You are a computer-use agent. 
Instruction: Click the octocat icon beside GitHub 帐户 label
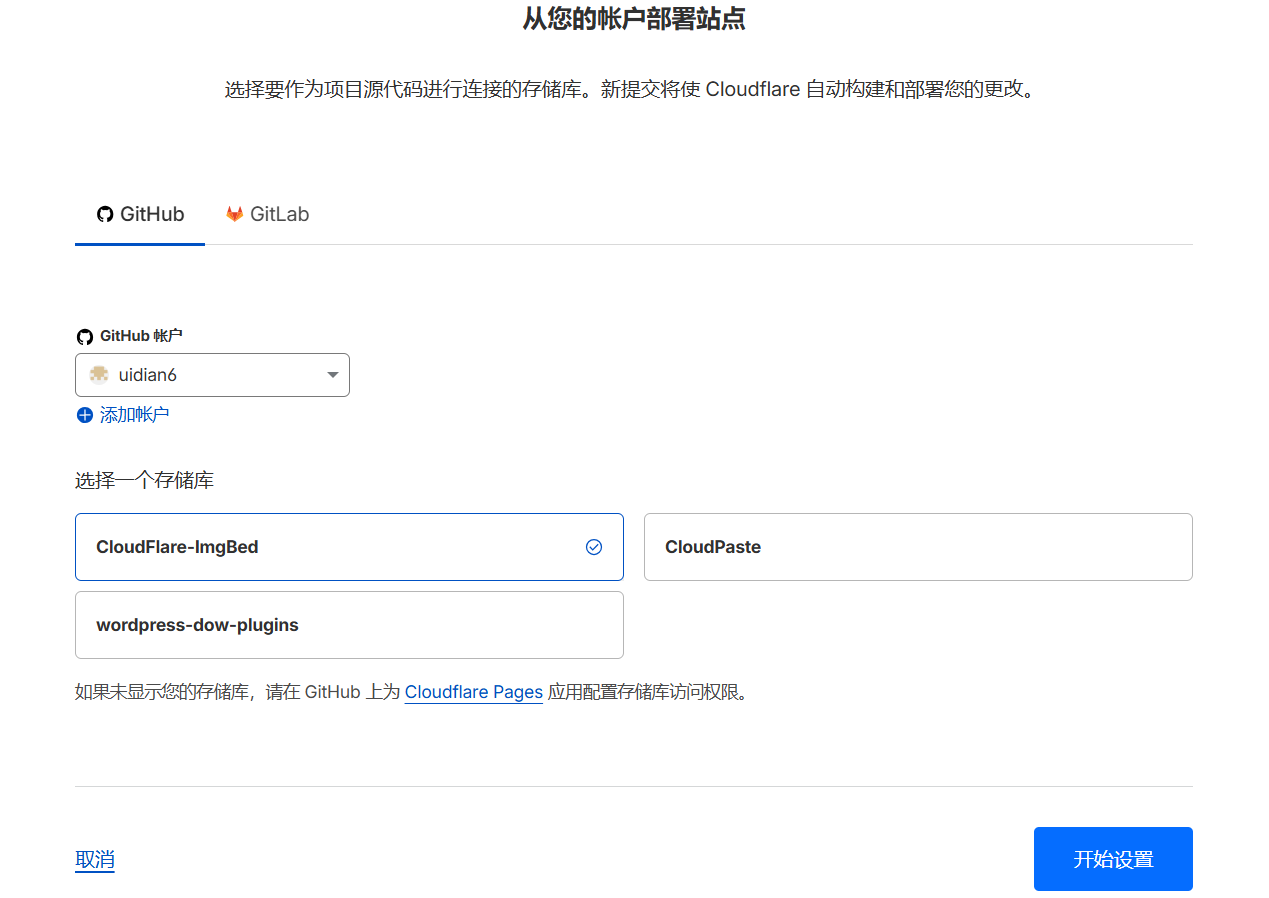click(85, 337)
